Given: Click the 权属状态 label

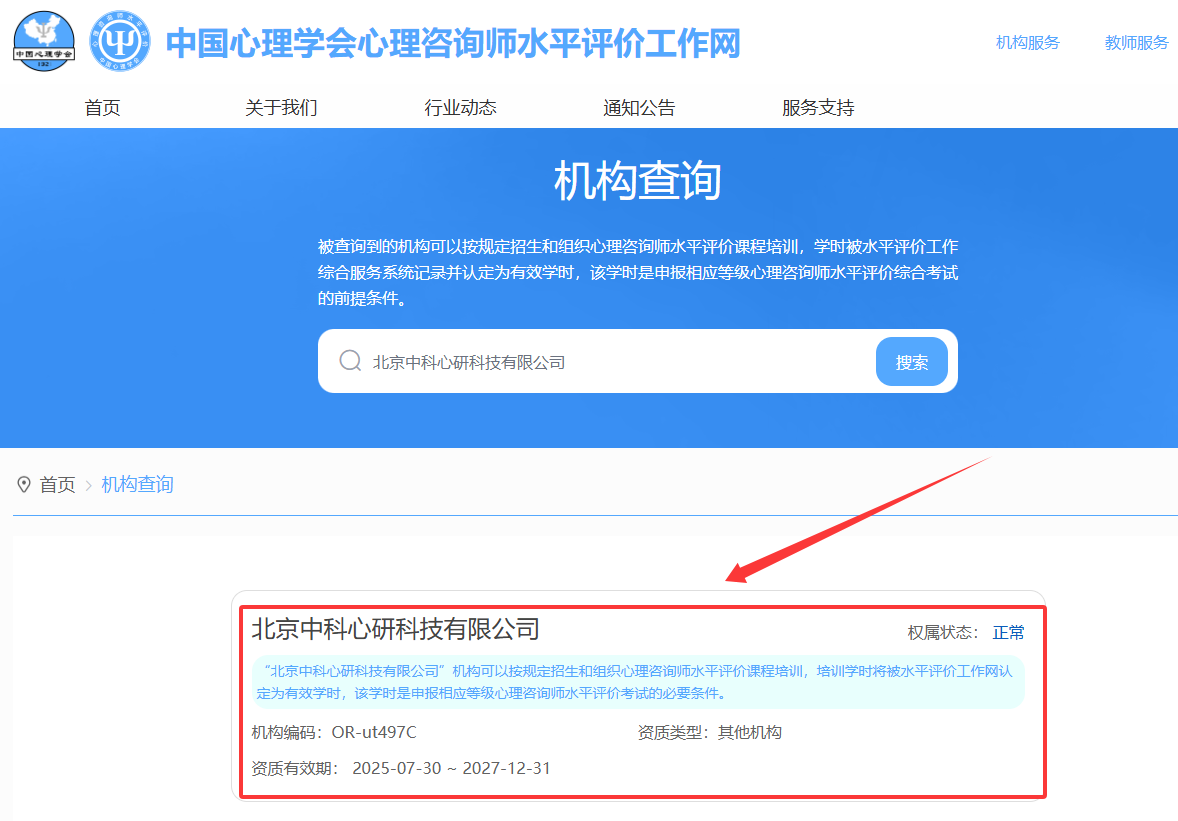Looking at the screenshot, I should [942, 632].
